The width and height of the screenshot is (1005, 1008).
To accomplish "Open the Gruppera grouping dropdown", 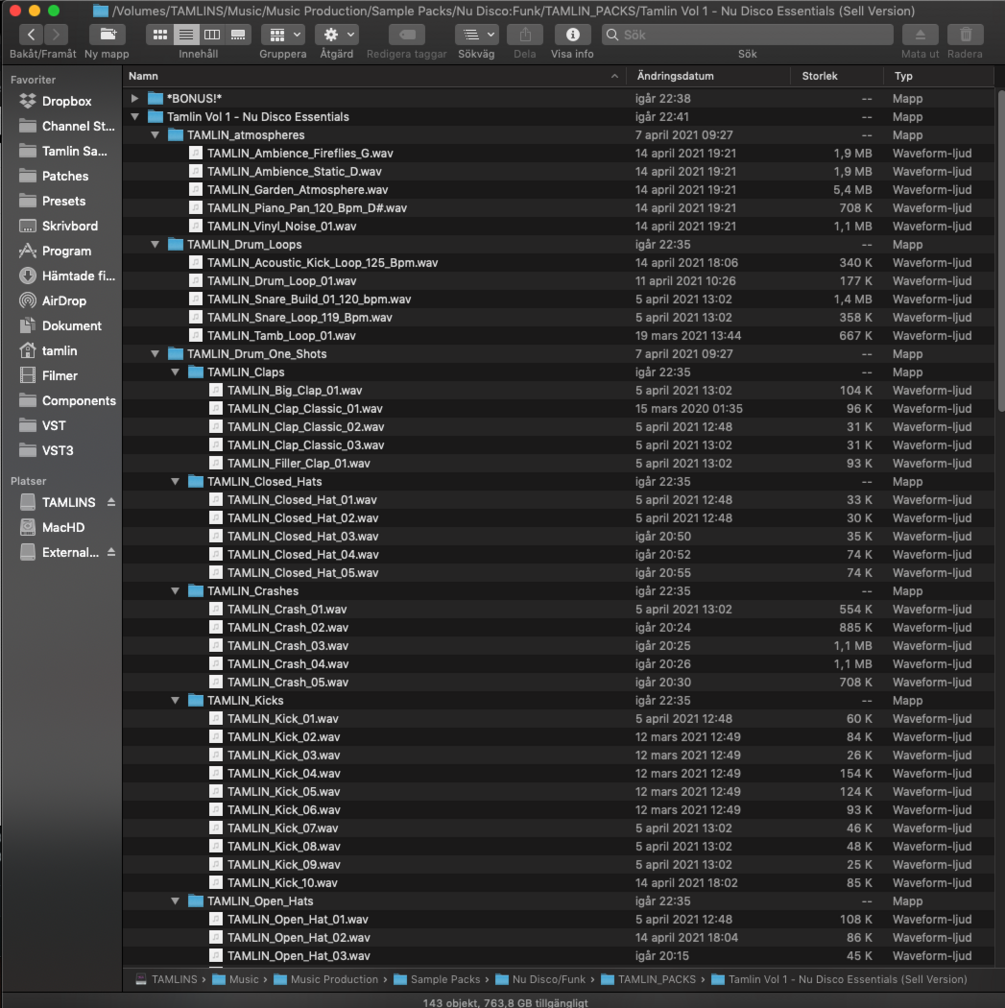I will (283, 35).
